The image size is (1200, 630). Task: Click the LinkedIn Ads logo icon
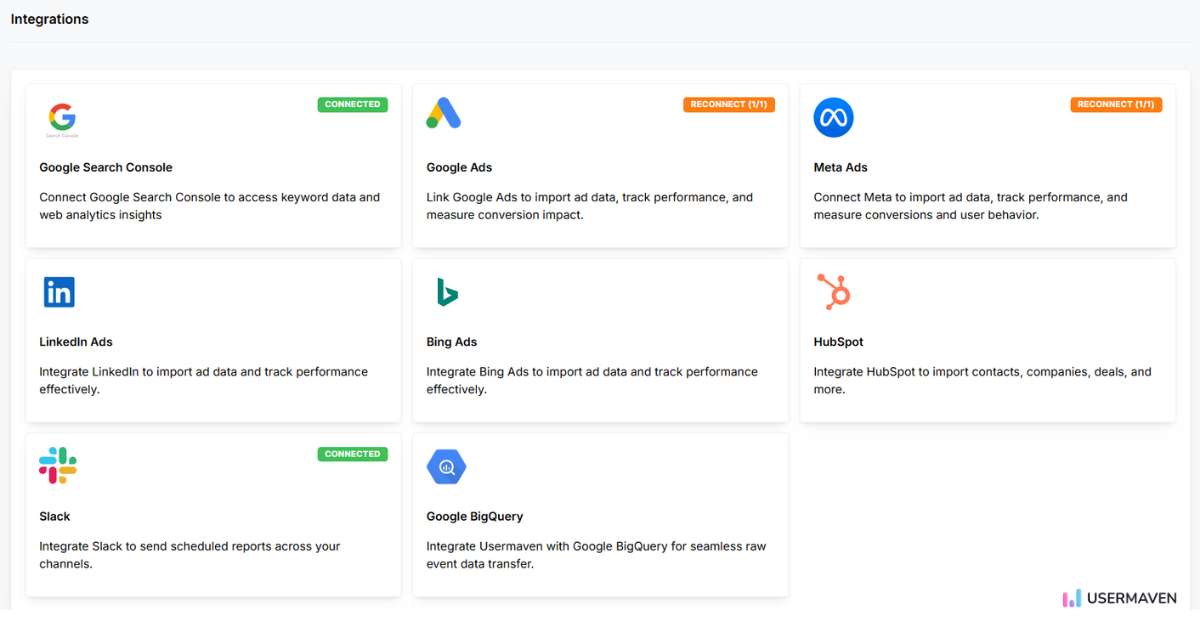click(59, 292)
